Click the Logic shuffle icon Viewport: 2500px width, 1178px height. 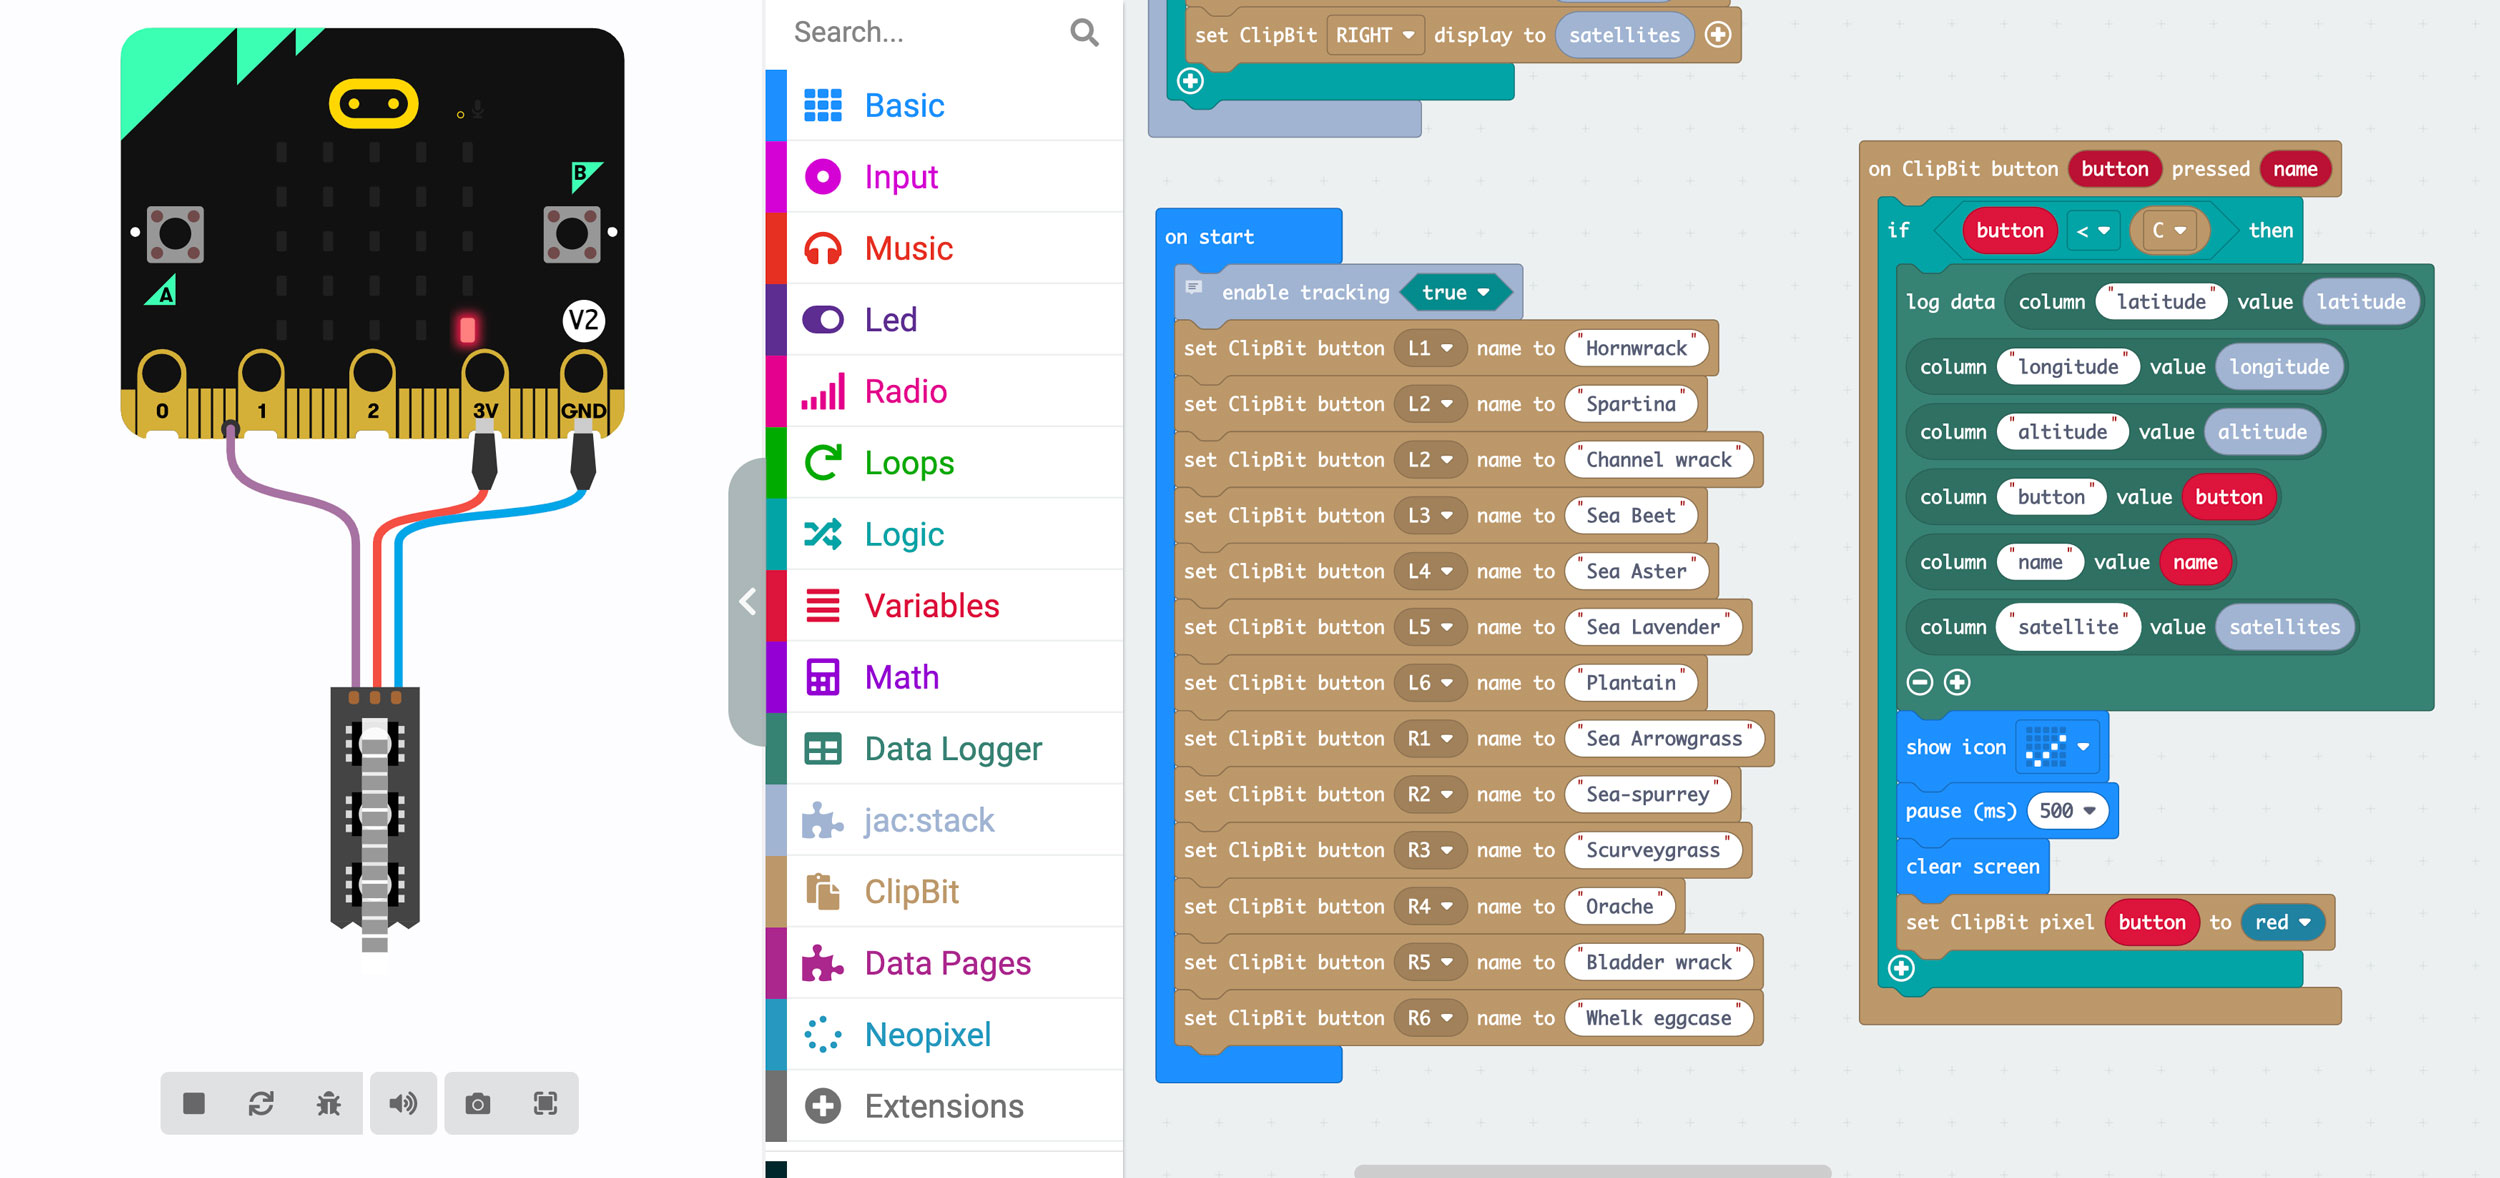(823, 534)
